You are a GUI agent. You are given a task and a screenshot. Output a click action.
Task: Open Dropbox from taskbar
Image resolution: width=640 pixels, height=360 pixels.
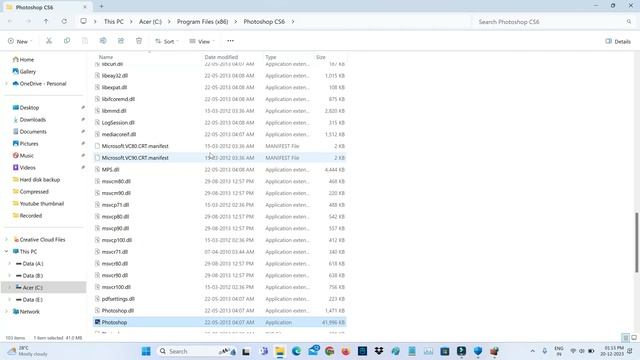point(379,351)
